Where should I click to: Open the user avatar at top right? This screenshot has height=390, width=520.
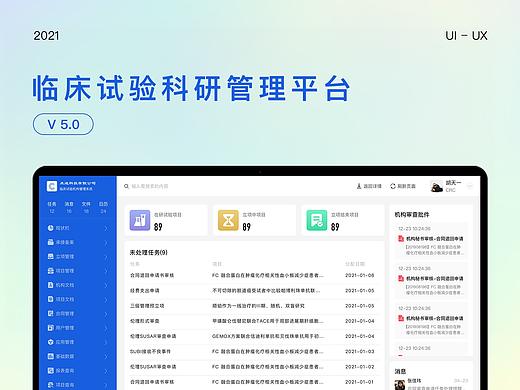click(436, 186)
